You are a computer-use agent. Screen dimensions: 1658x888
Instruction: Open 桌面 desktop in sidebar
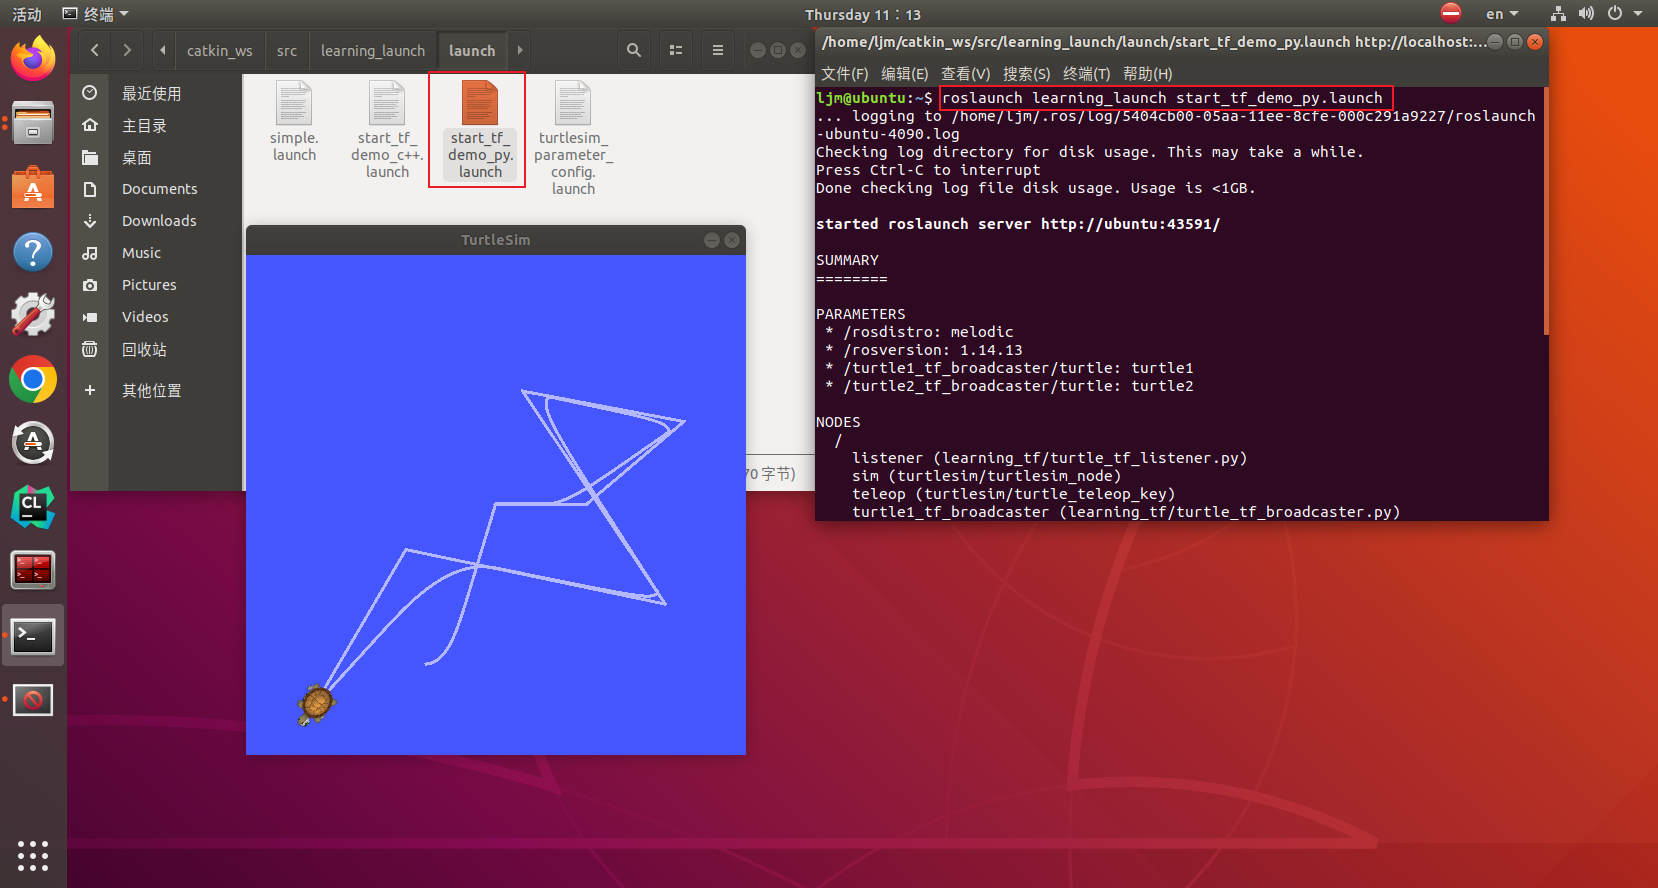tap(137, 157)
